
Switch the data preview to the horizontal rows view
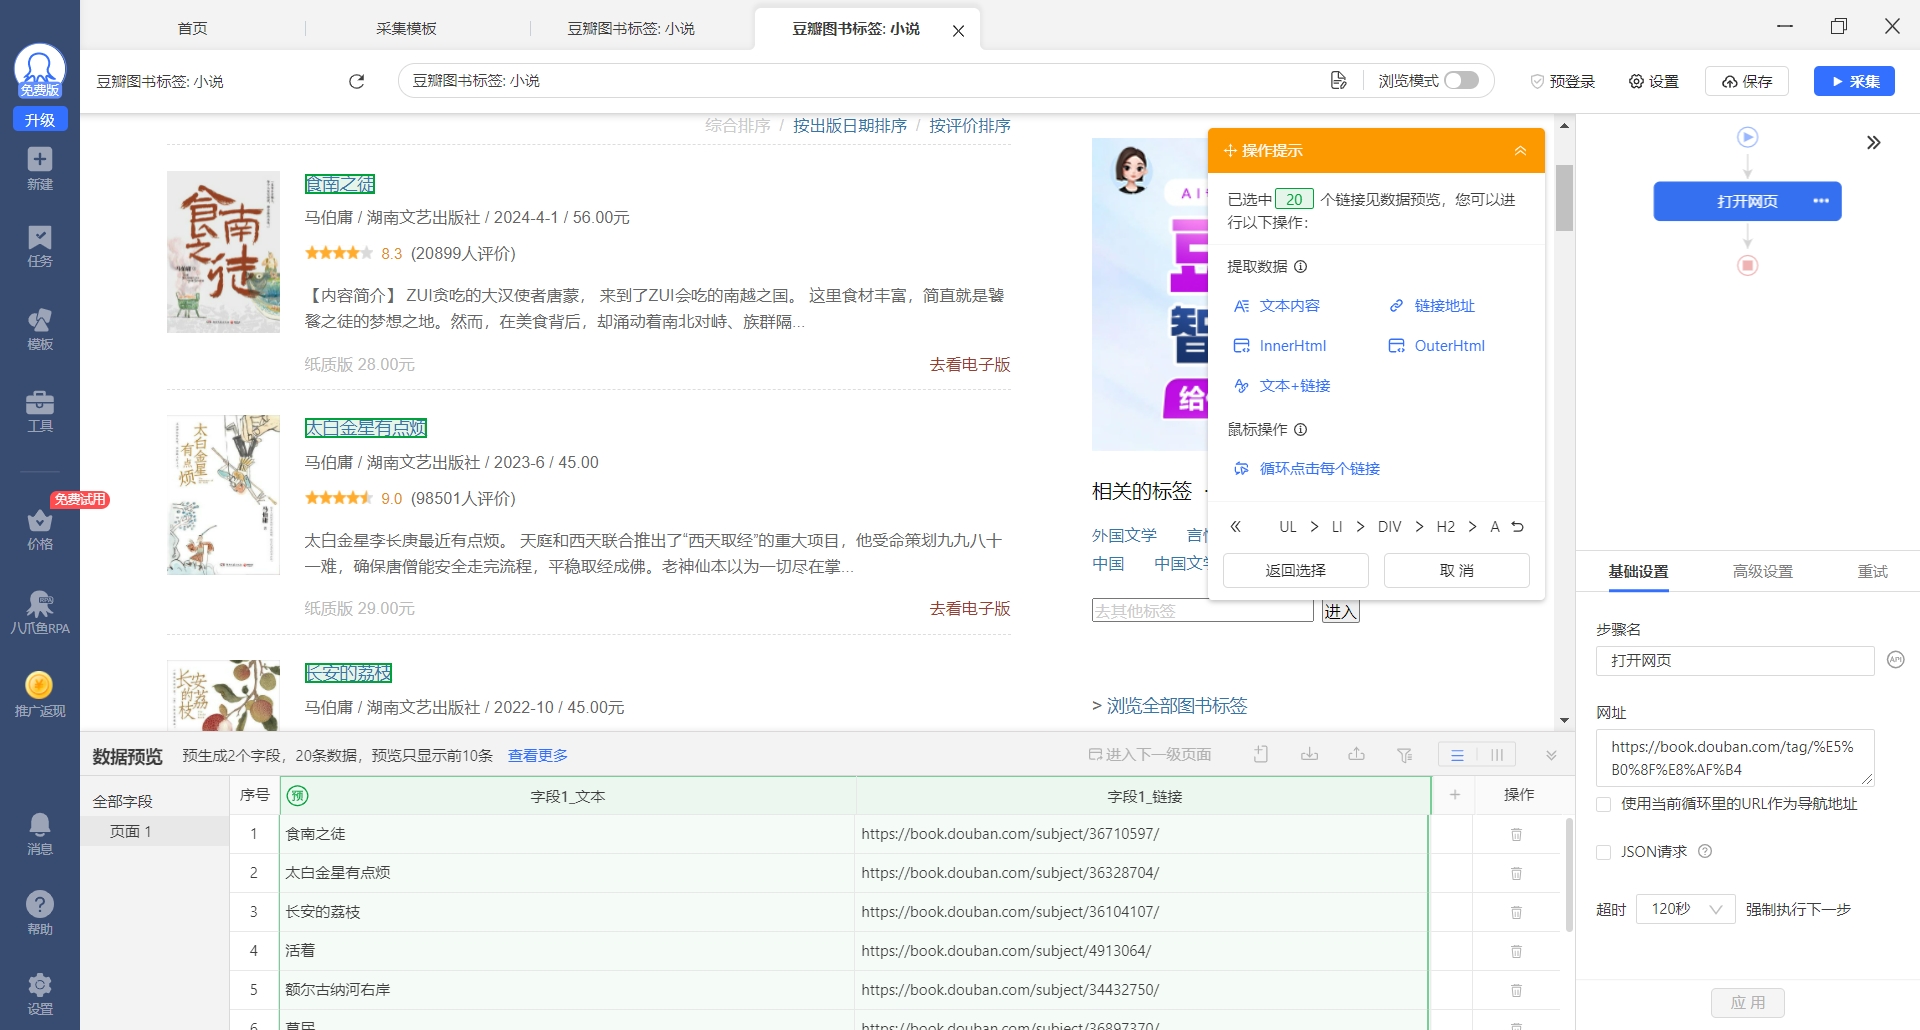[x=1457, y=755]
